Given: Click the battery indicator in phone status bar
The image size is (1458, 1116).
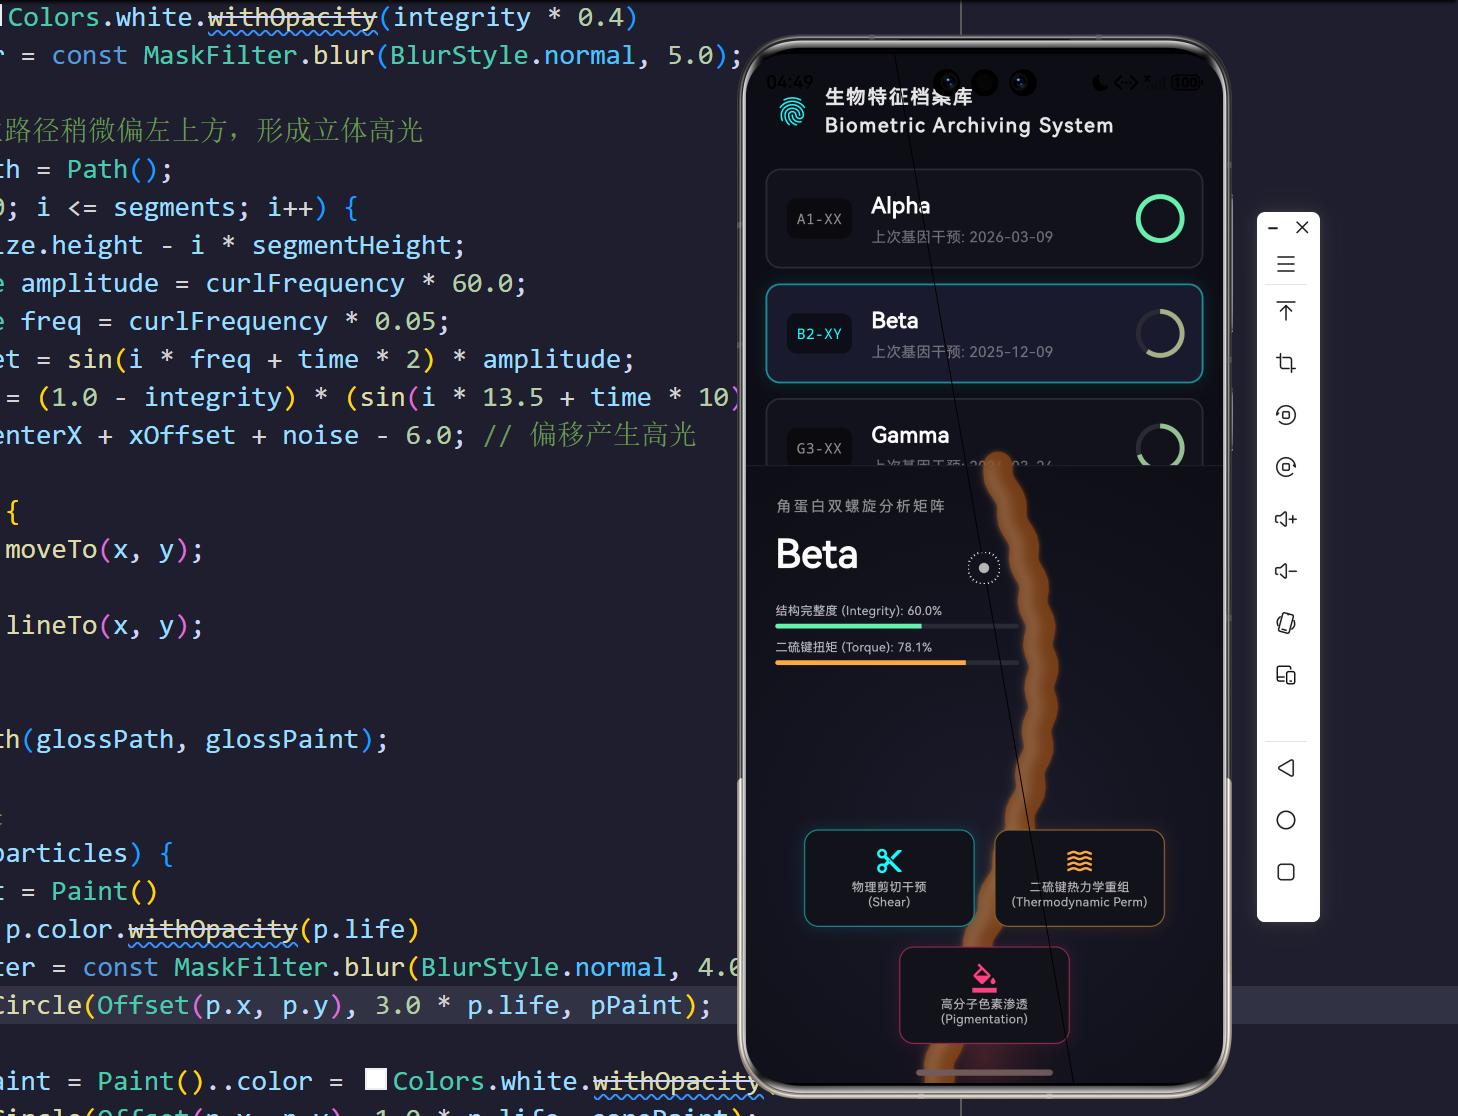Looking at the screenshot, I should [x=1187, y=82].
